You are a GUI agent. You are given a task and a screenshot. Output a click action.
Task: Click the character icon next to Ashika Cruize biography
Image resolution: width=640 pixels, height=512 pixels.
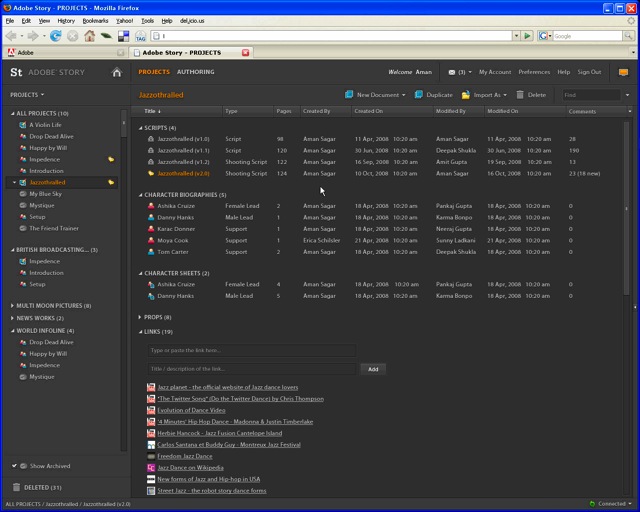(x=151, y=206)
